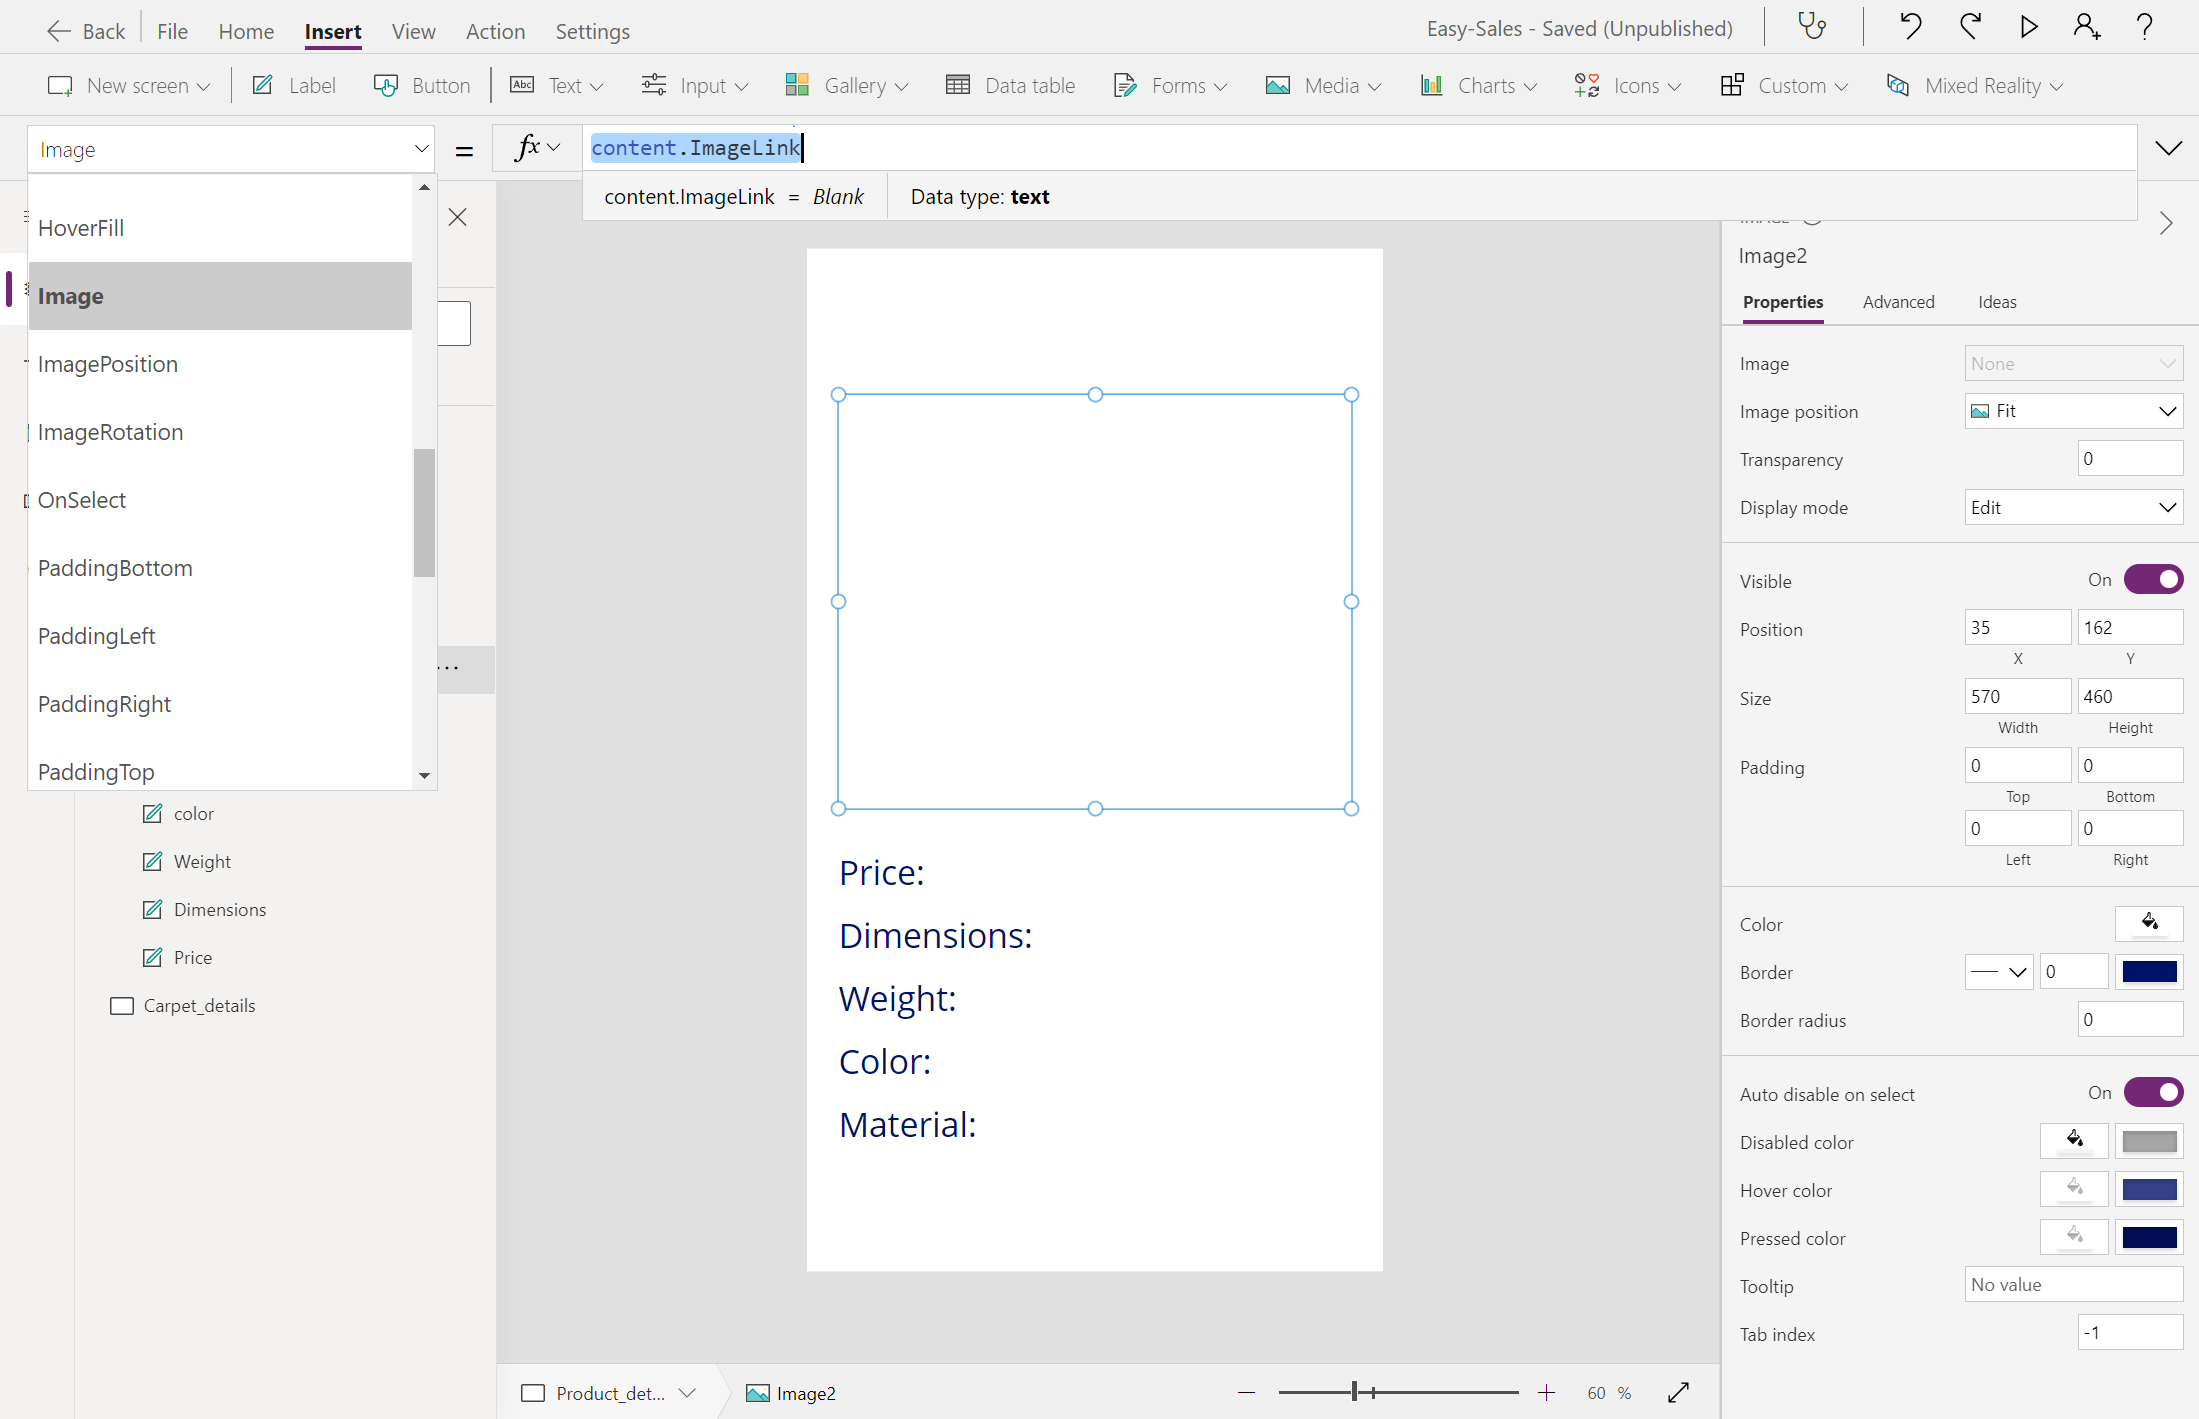This screenshot has width=2199, height=1419.
Task: Open the Image position Fit dropdown
Action: pos(2073,411)
